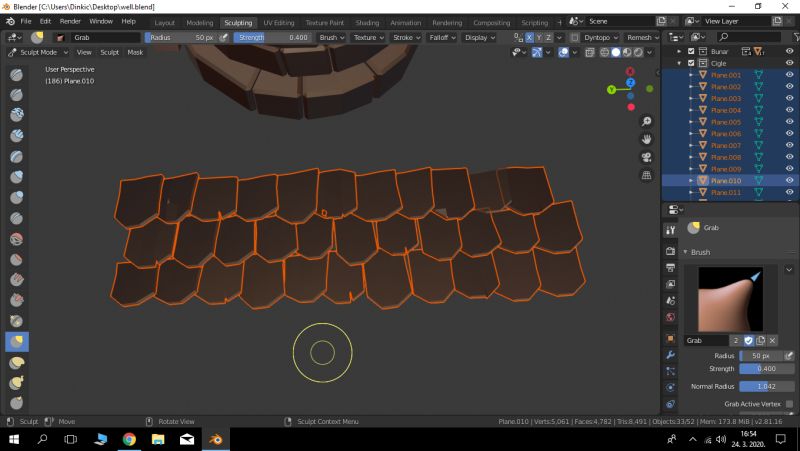Enable the Dyntopo checkbox

coord(574,38)
